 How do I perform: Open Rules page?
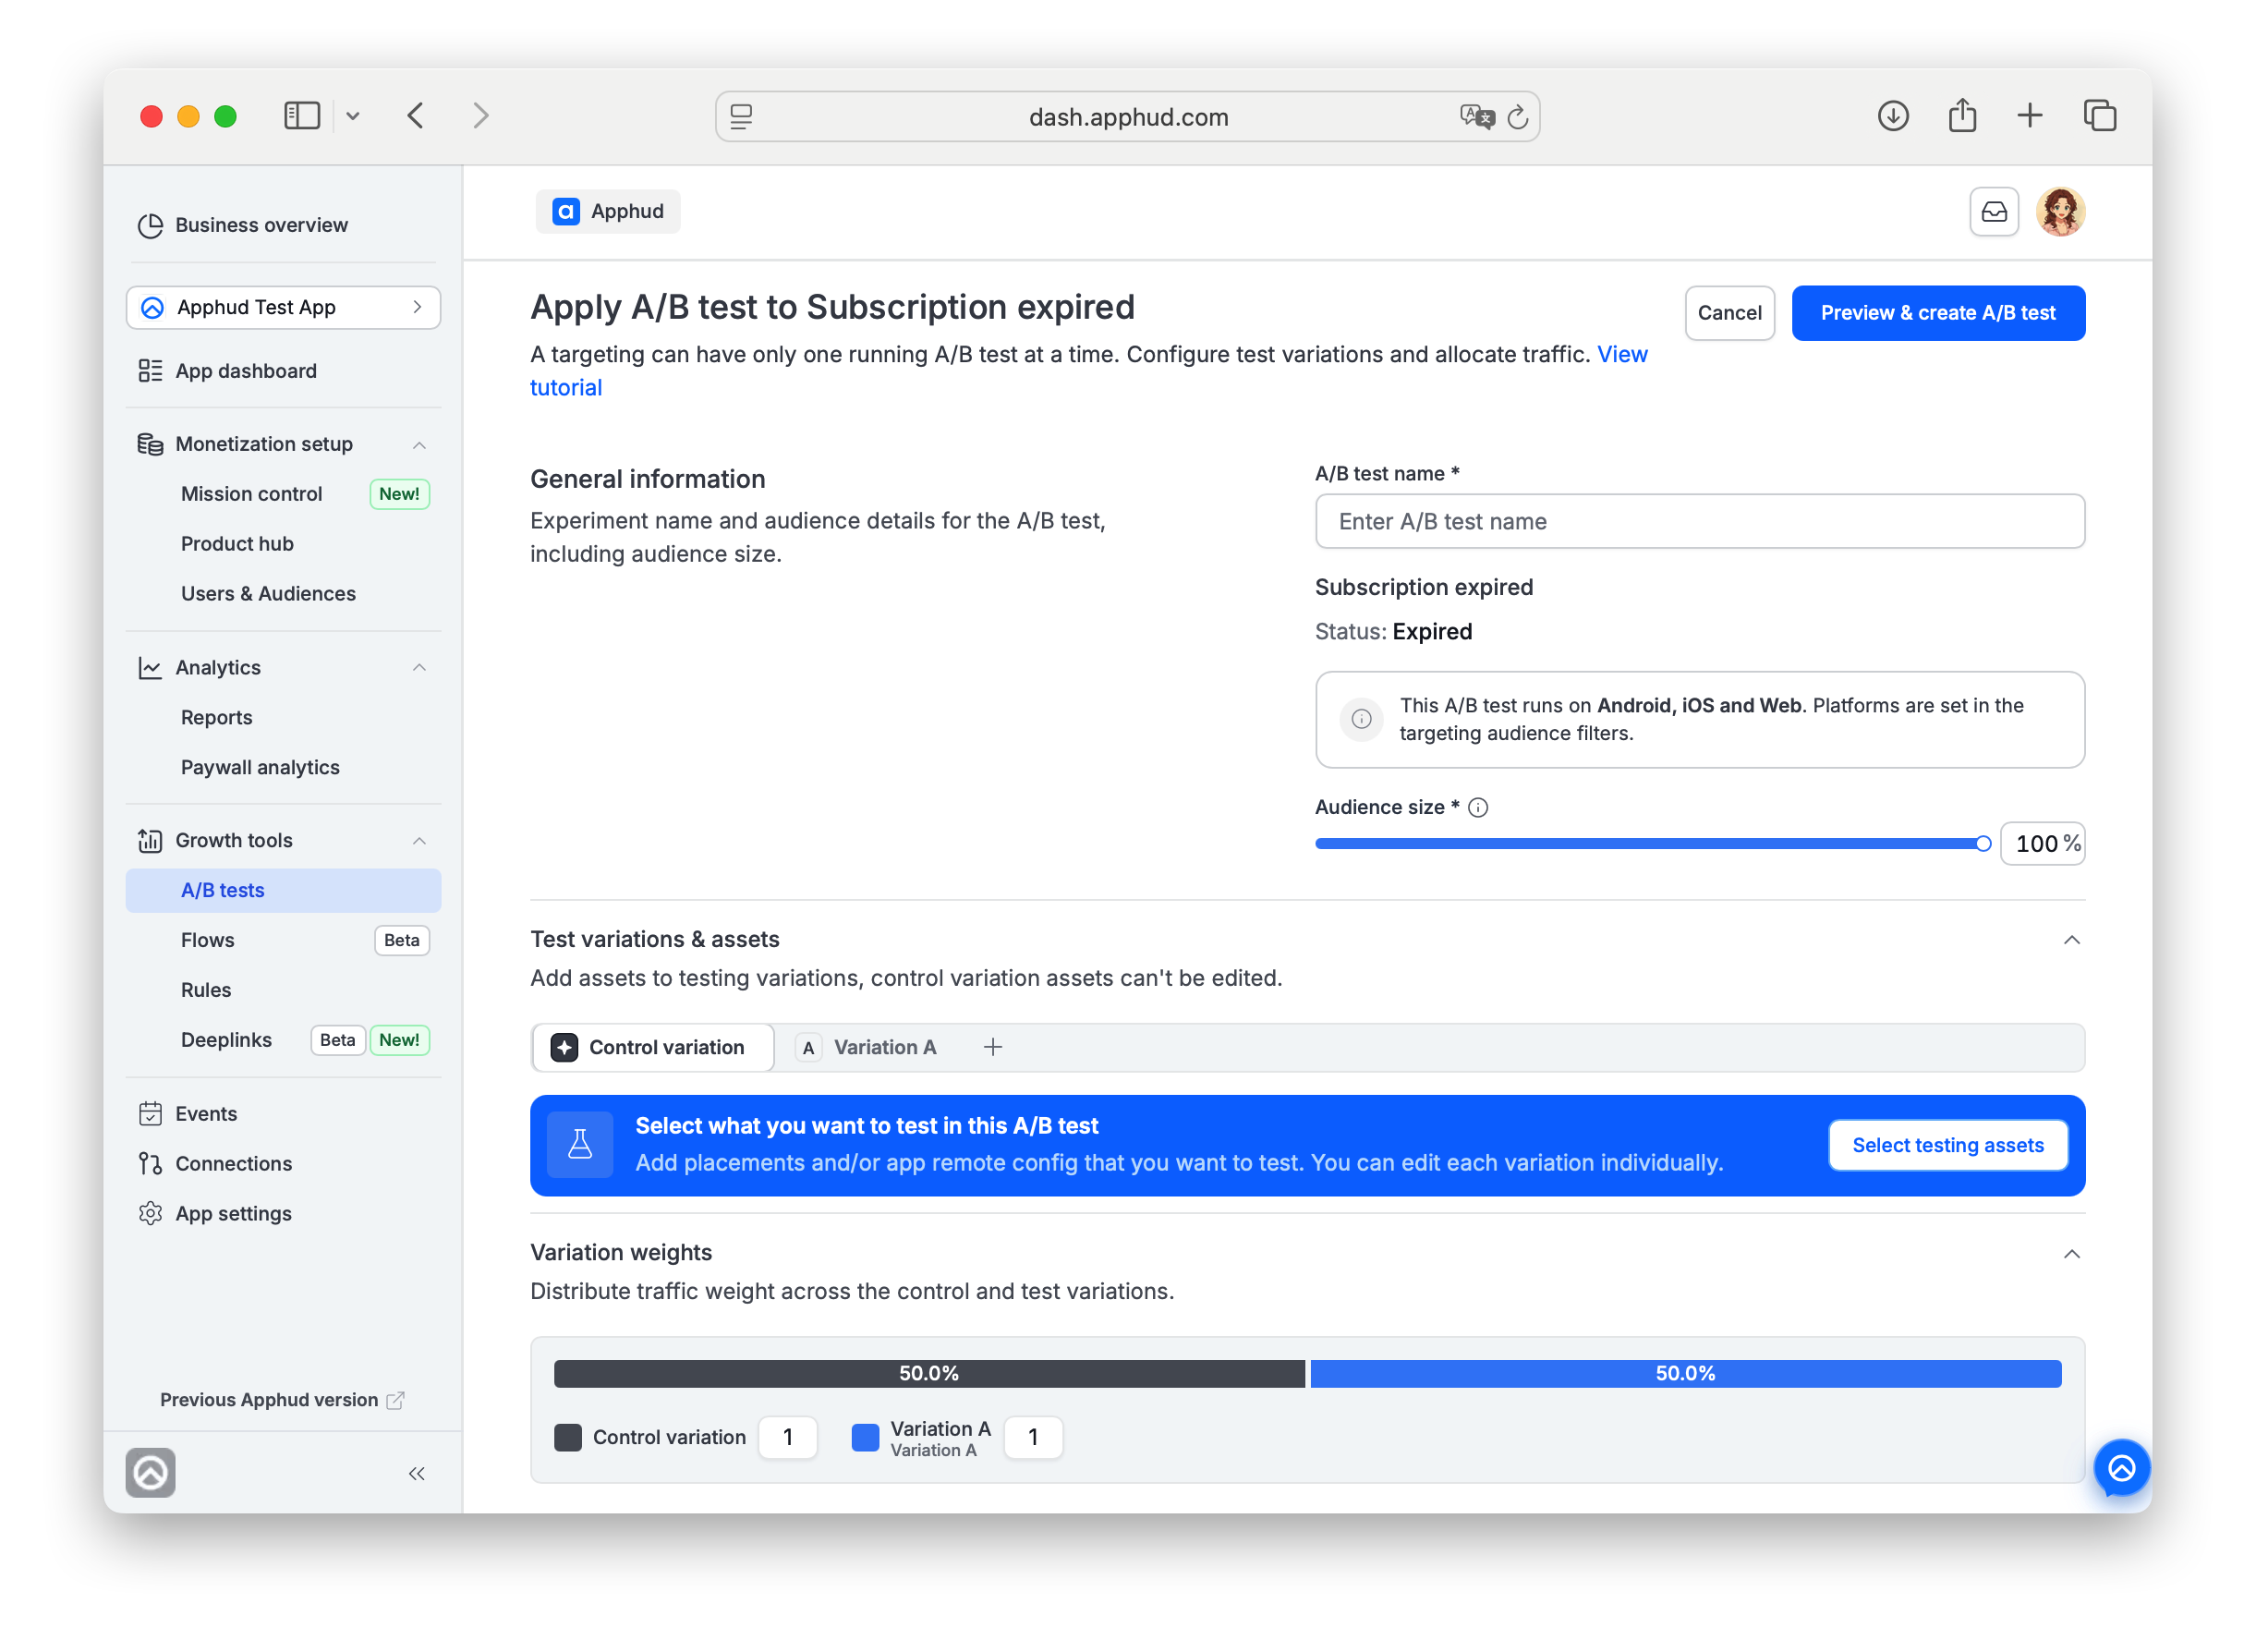(205, 991)
